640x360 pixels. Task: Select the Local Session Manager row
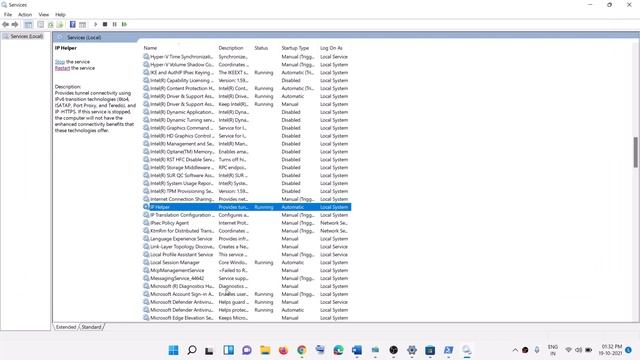[x=247, y=262]
